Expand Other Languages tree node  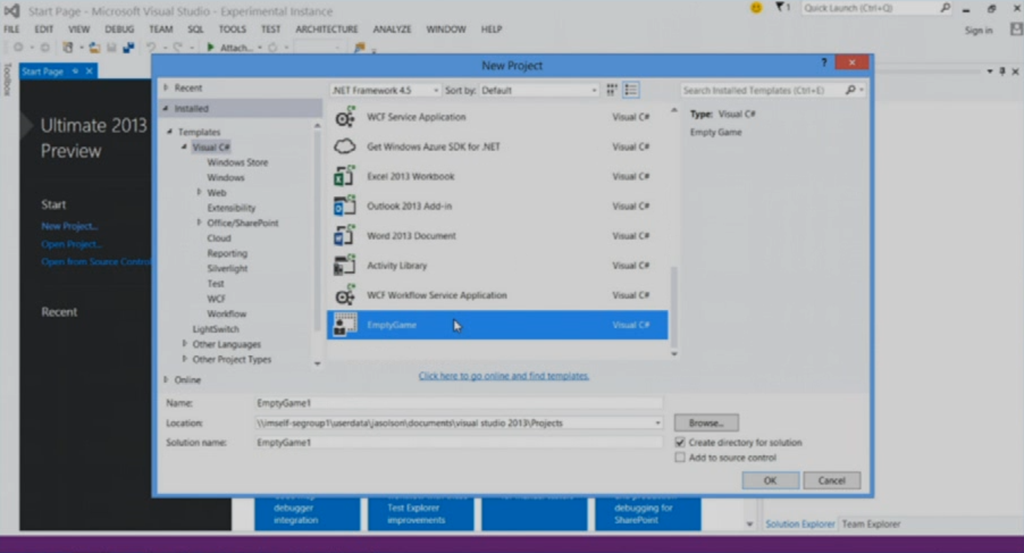coord(184,343)
